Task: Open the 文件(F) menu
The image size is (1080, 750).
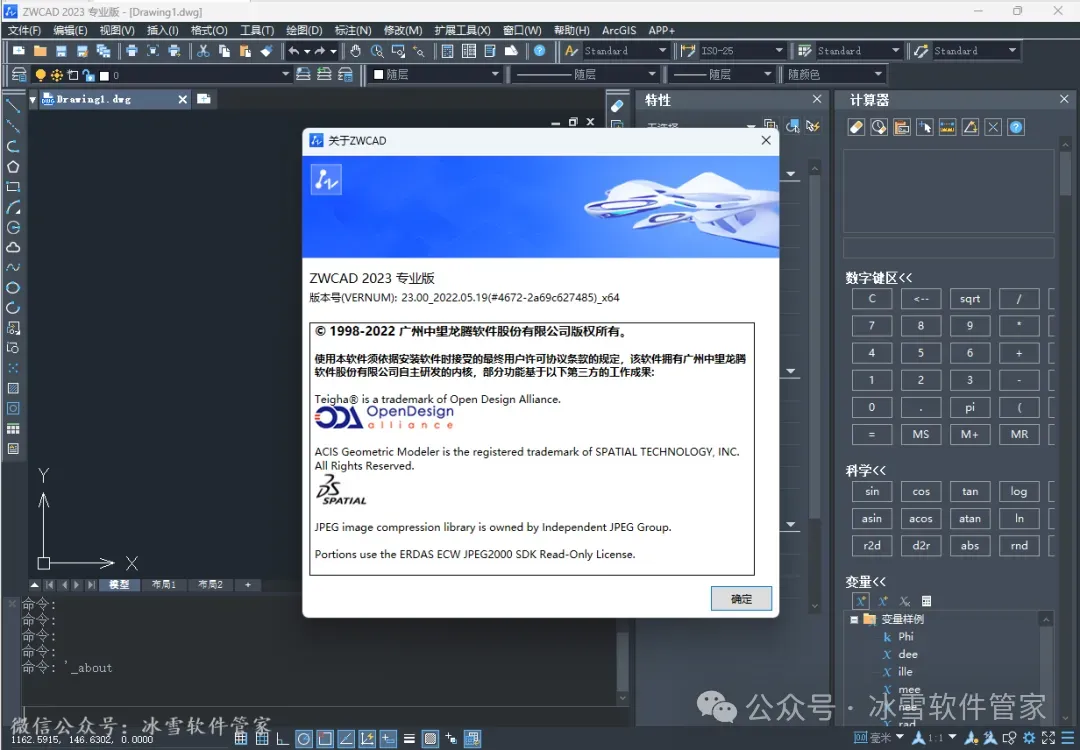Action: [24, 30]
